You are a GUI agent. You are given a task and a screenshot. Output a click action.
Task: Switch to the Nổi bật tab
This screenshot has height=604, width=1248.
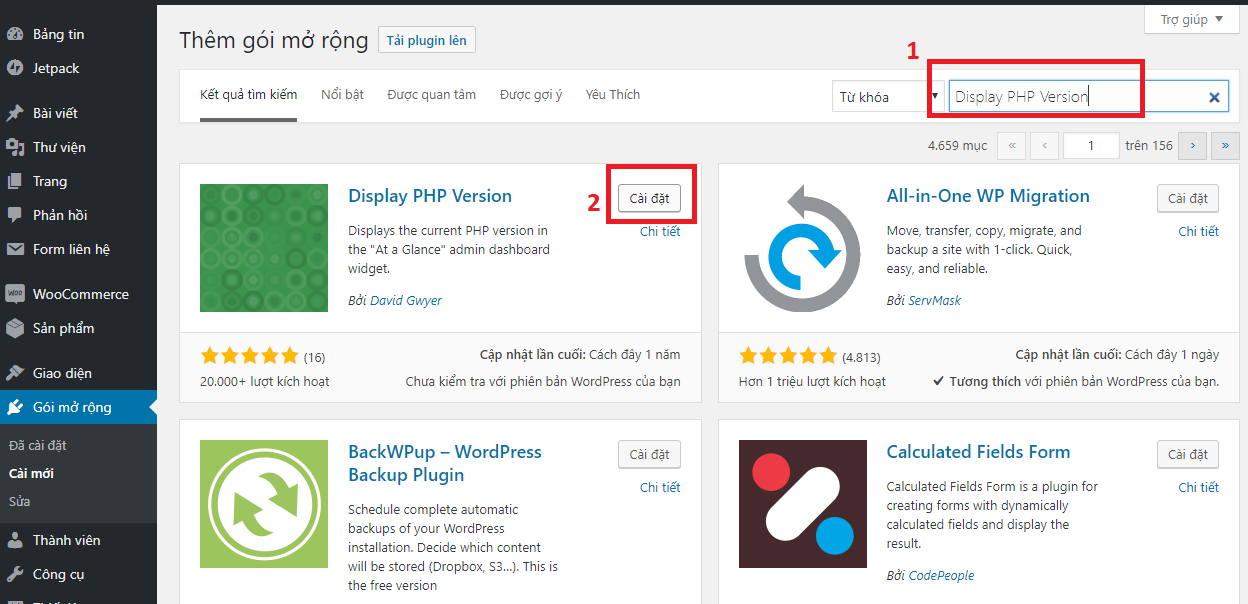click(342, 94)
